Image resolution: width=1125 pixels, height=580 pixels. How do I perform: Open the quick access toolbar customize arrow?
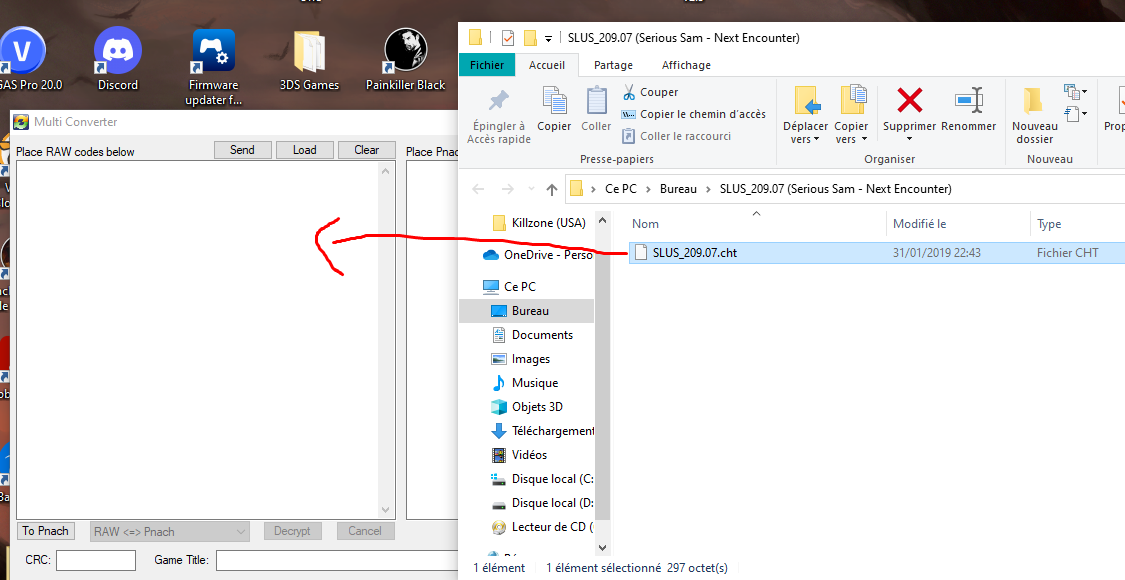(x=548, y=38)
